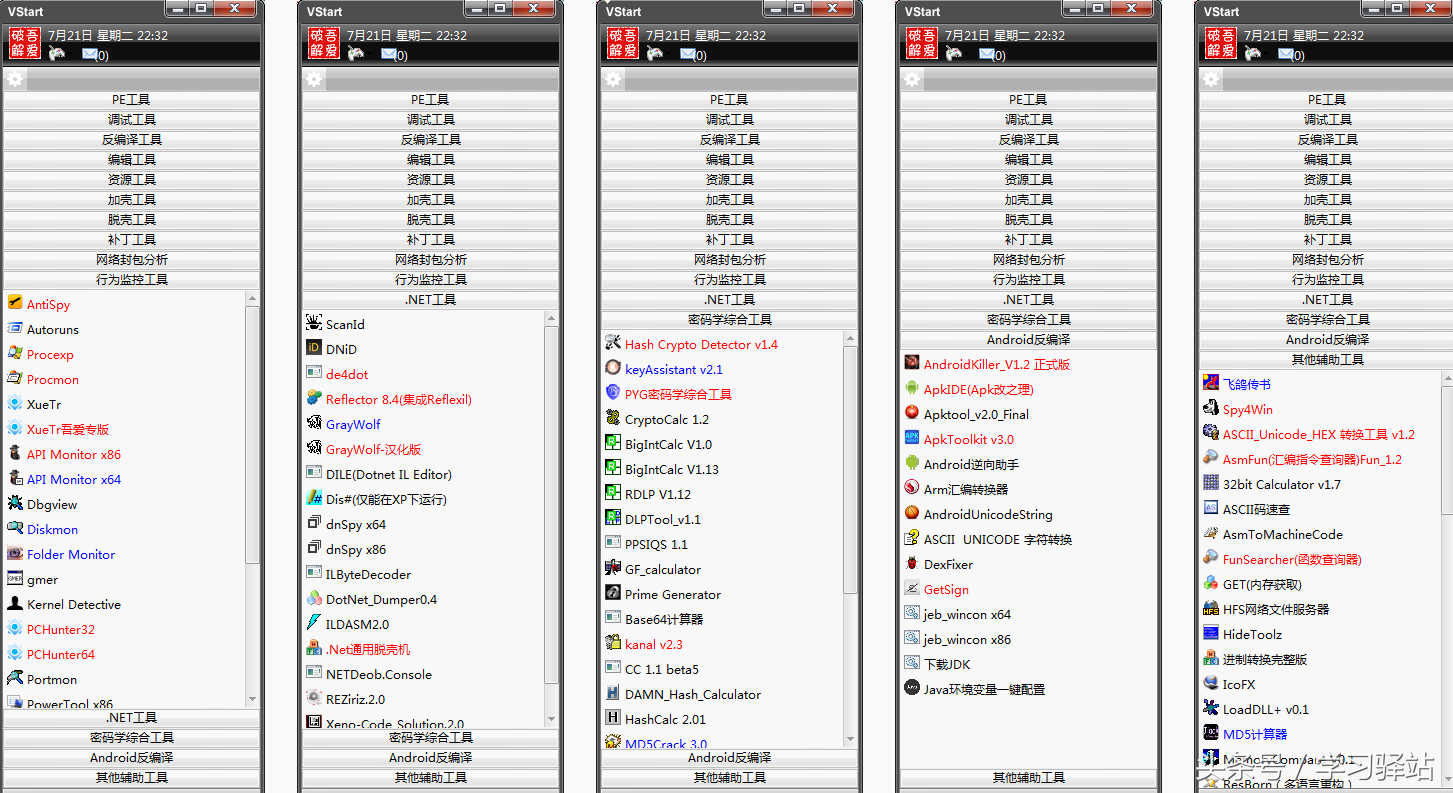Click the gear icon in the AntiSpy window
Screen dimensions: 1453x793
coord(15,79)
